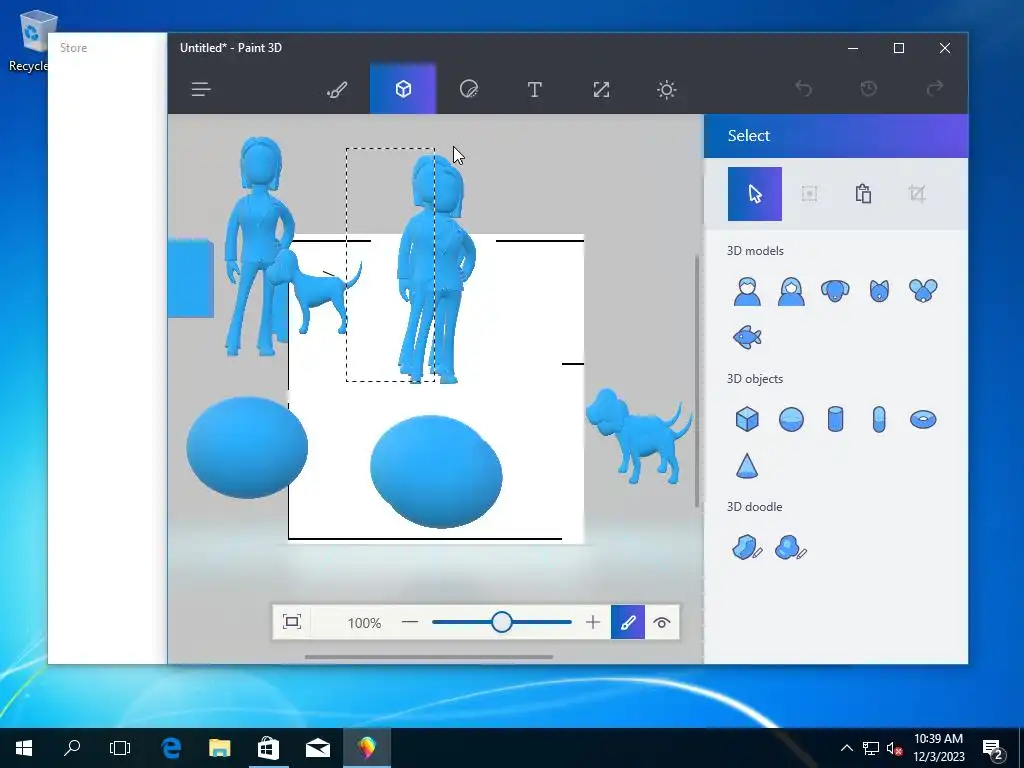Zoom out with the minus button
Viewport: 1024px width, 768px height.
[x=409, y=622]
